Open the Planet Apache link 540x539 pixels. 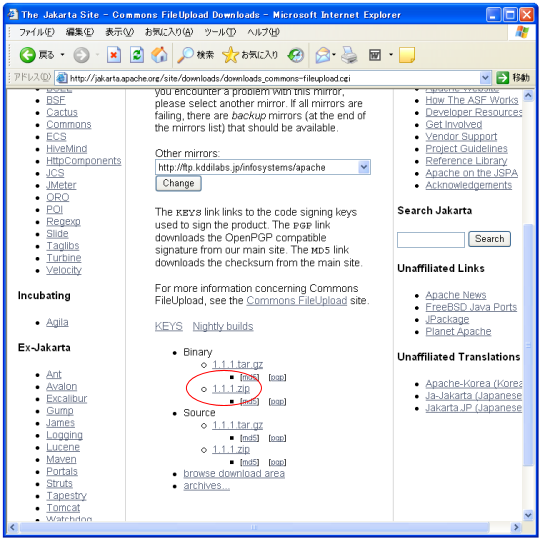tap(458, 331)
